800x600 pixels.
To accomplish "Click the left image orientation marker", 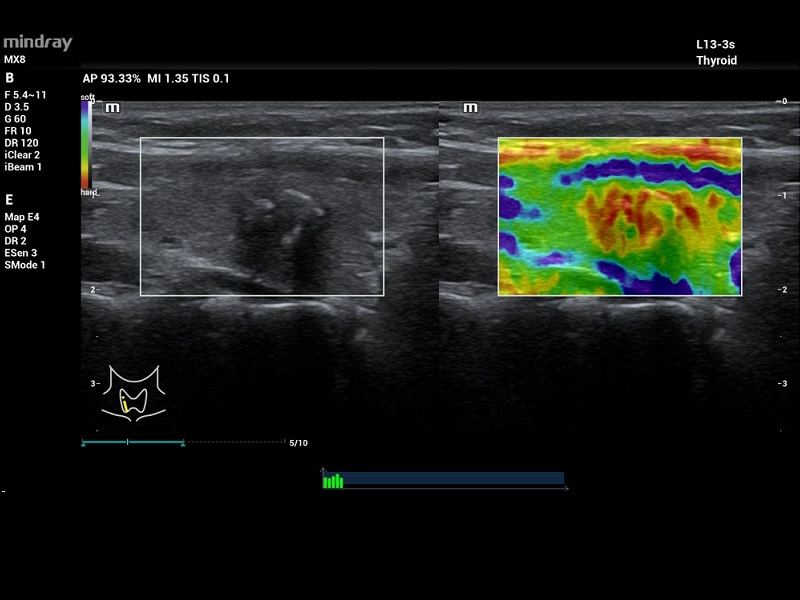I will coord(113,108).
